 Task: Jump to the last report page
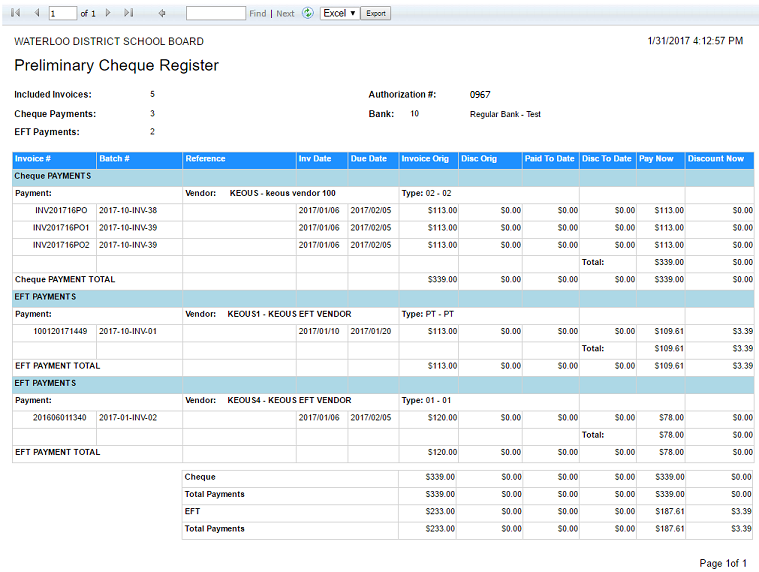(128, 13)
